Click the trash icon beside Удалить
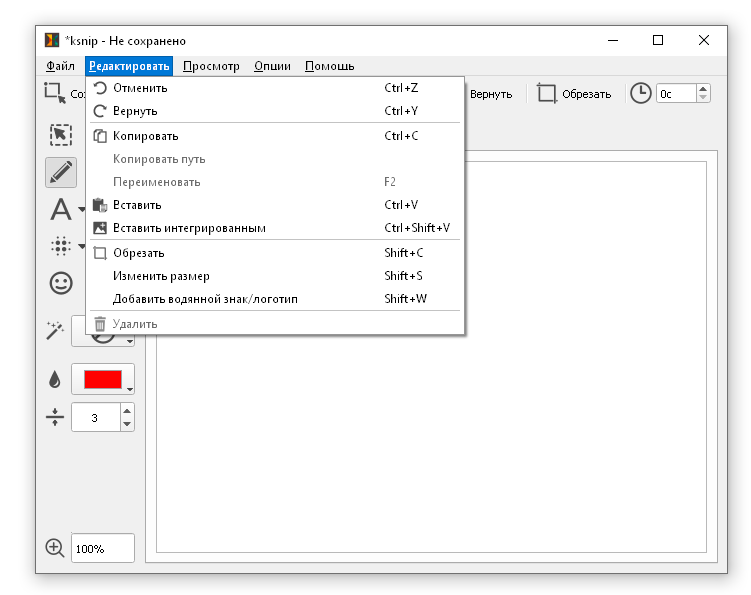 click(x=100, y=324)
